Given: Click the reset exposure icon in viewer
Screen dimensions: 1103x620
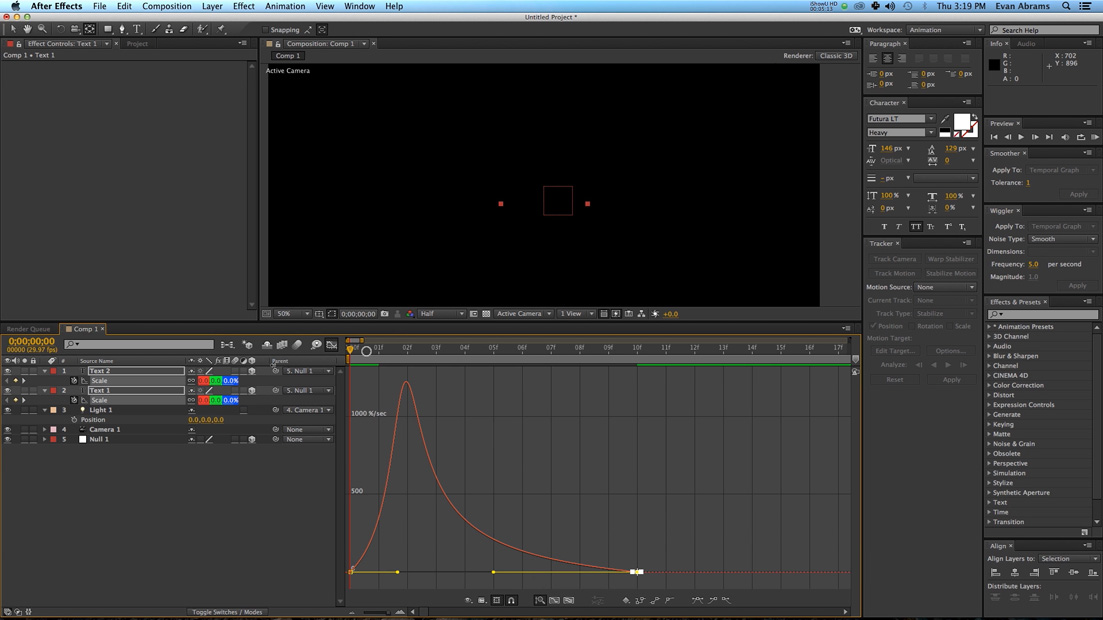Looking at the screenshot, I should point(655,314).
